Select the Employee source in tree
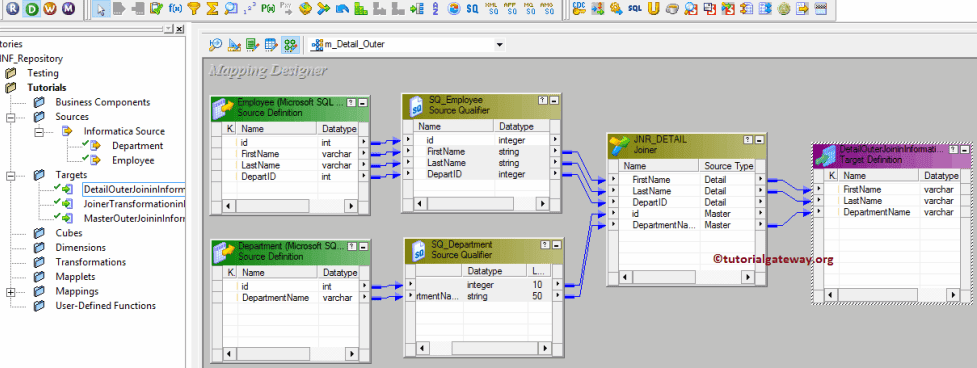 133,160
